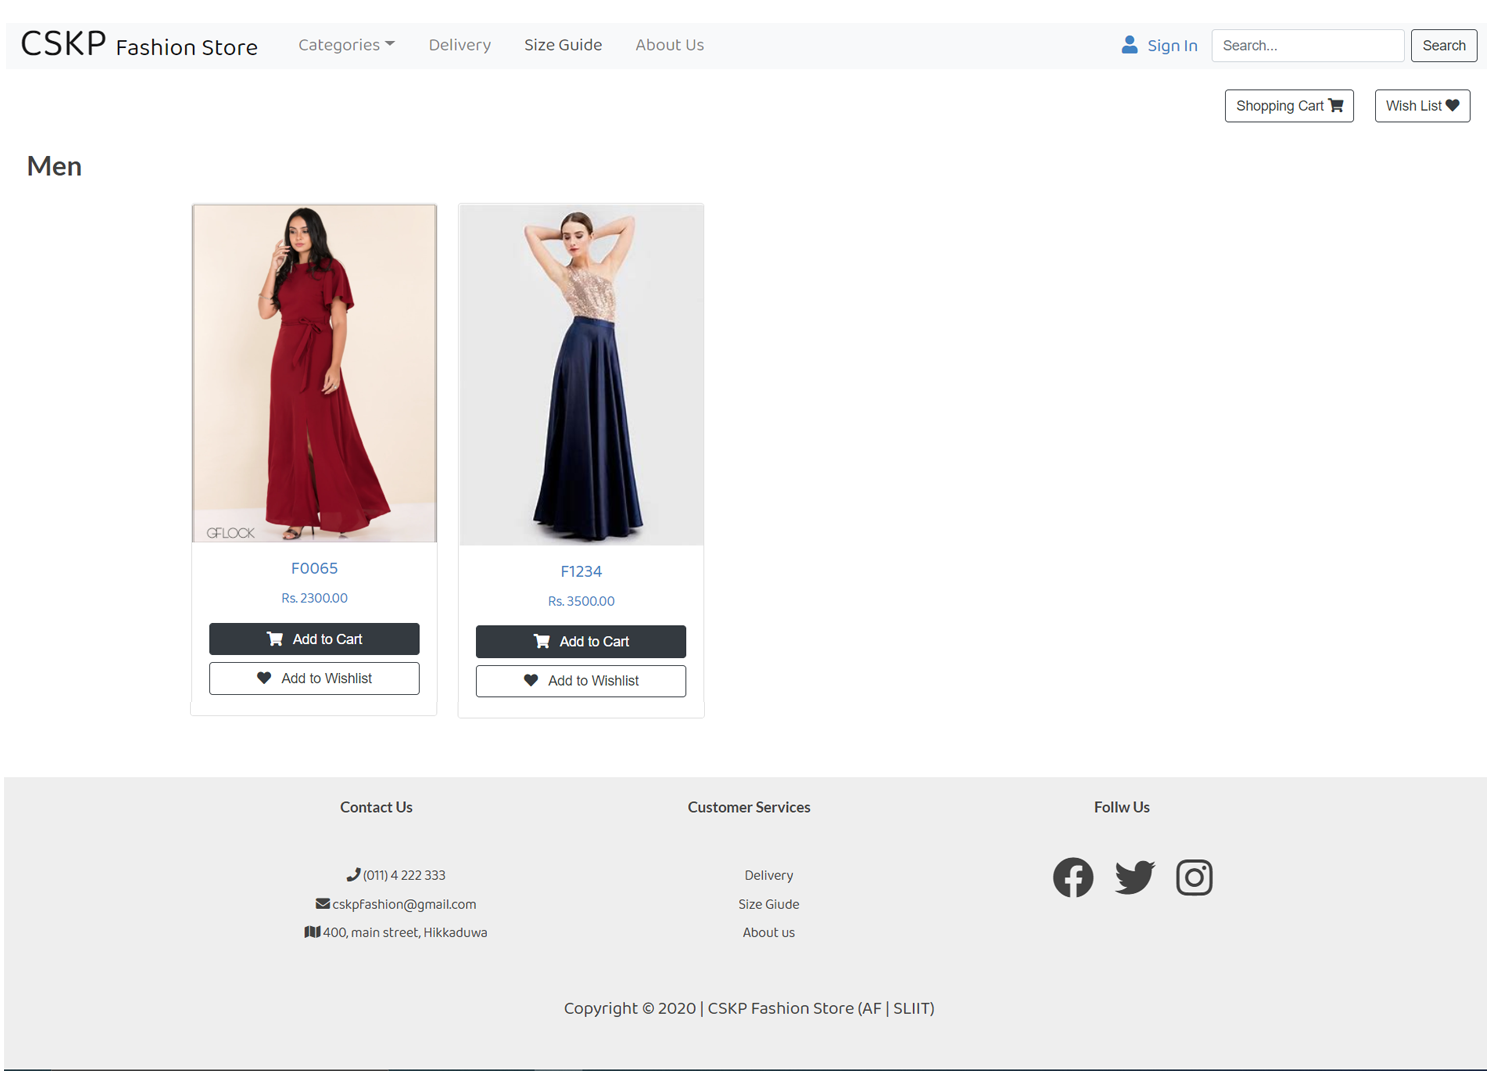
Task: Open About Us in the navbar
Action: click(x=669, y=45)
